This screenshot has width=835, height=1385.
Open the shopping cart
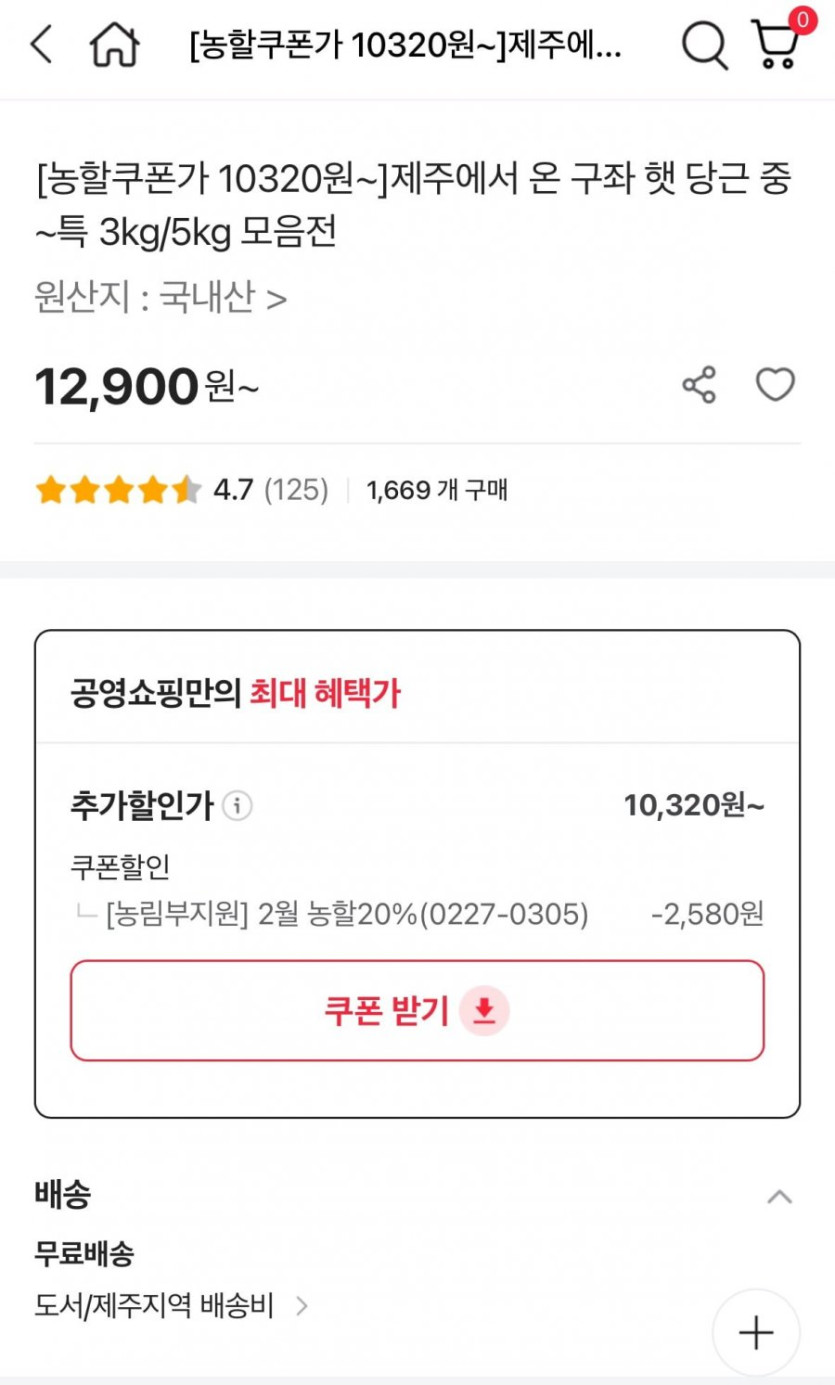pyautogui.click(x=775, y=45)
